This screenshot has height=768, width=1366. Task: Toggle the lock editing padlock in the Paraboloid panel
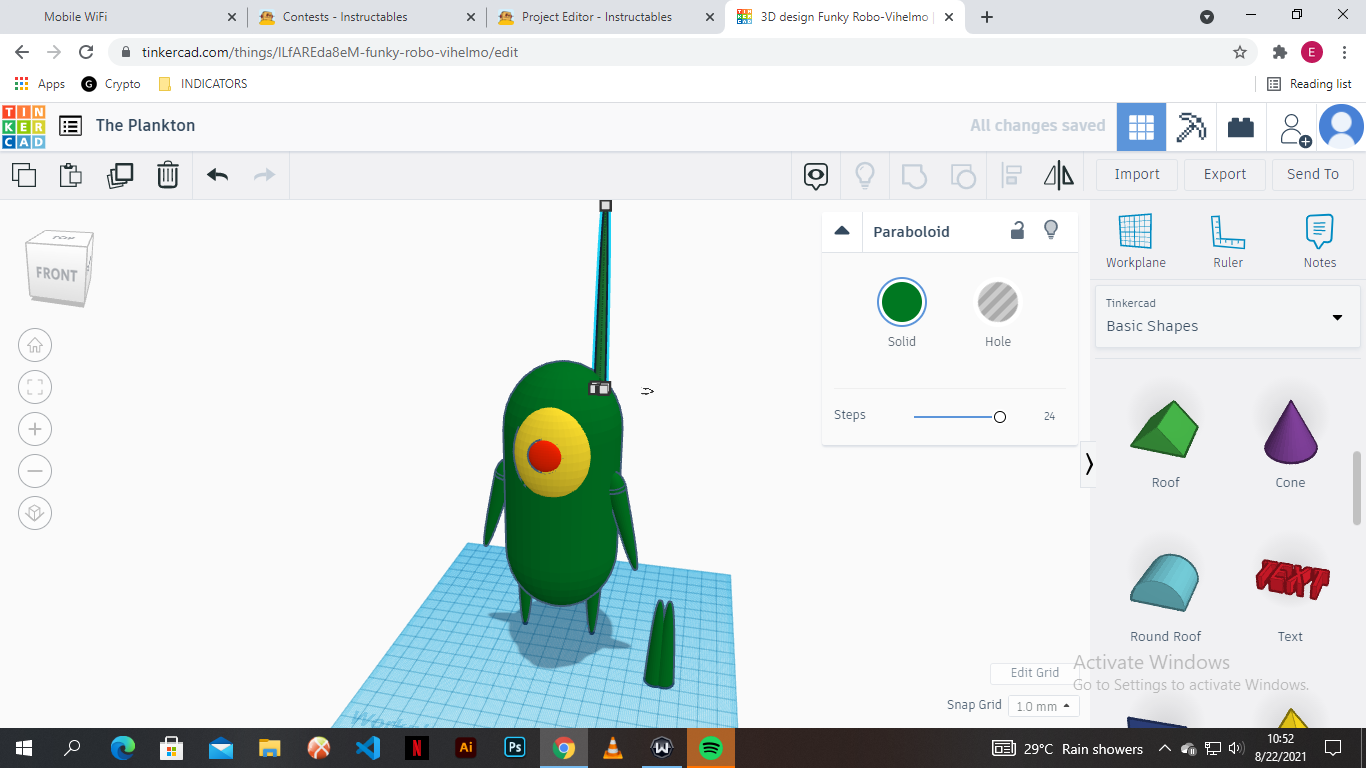tap(1017, 231)
